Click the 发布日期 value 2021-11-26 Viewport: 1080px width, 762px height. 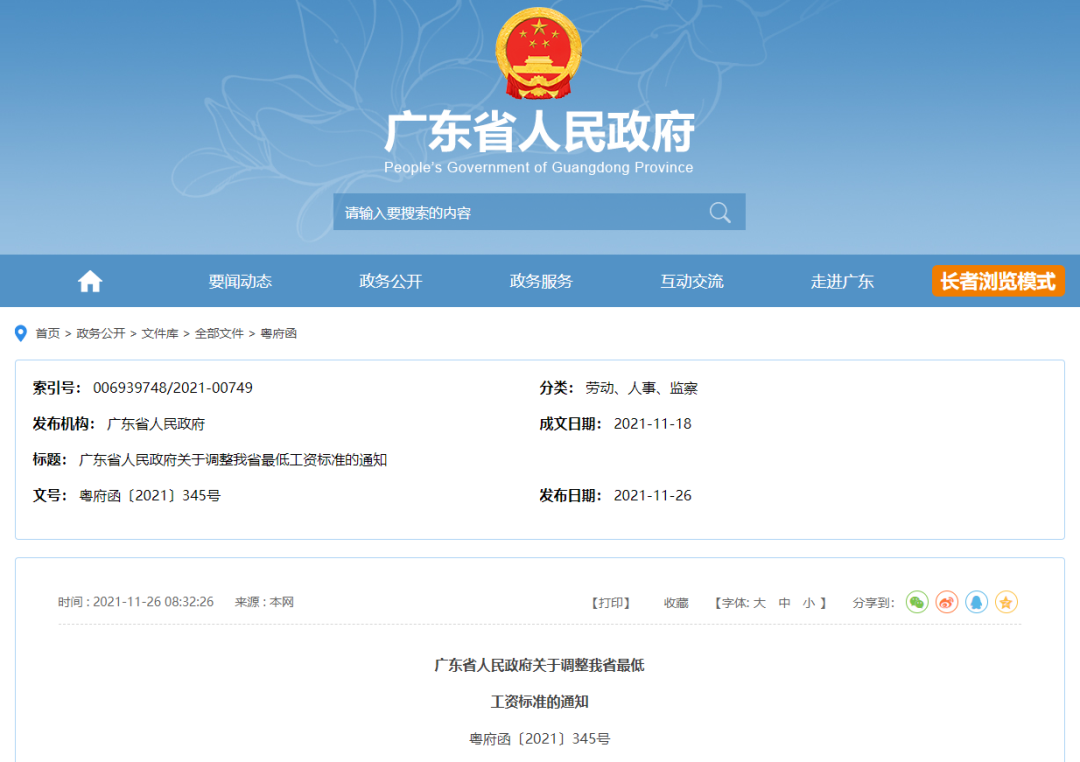point(652,495)
